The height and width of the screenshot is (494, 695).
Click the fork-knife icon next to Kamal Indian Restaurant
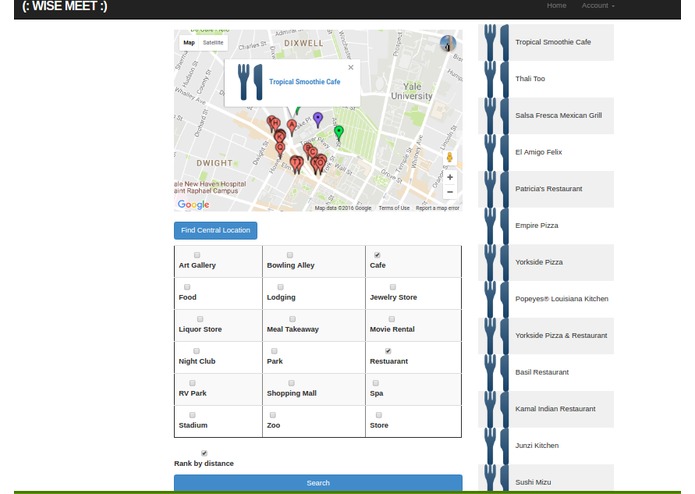(496, 409)
